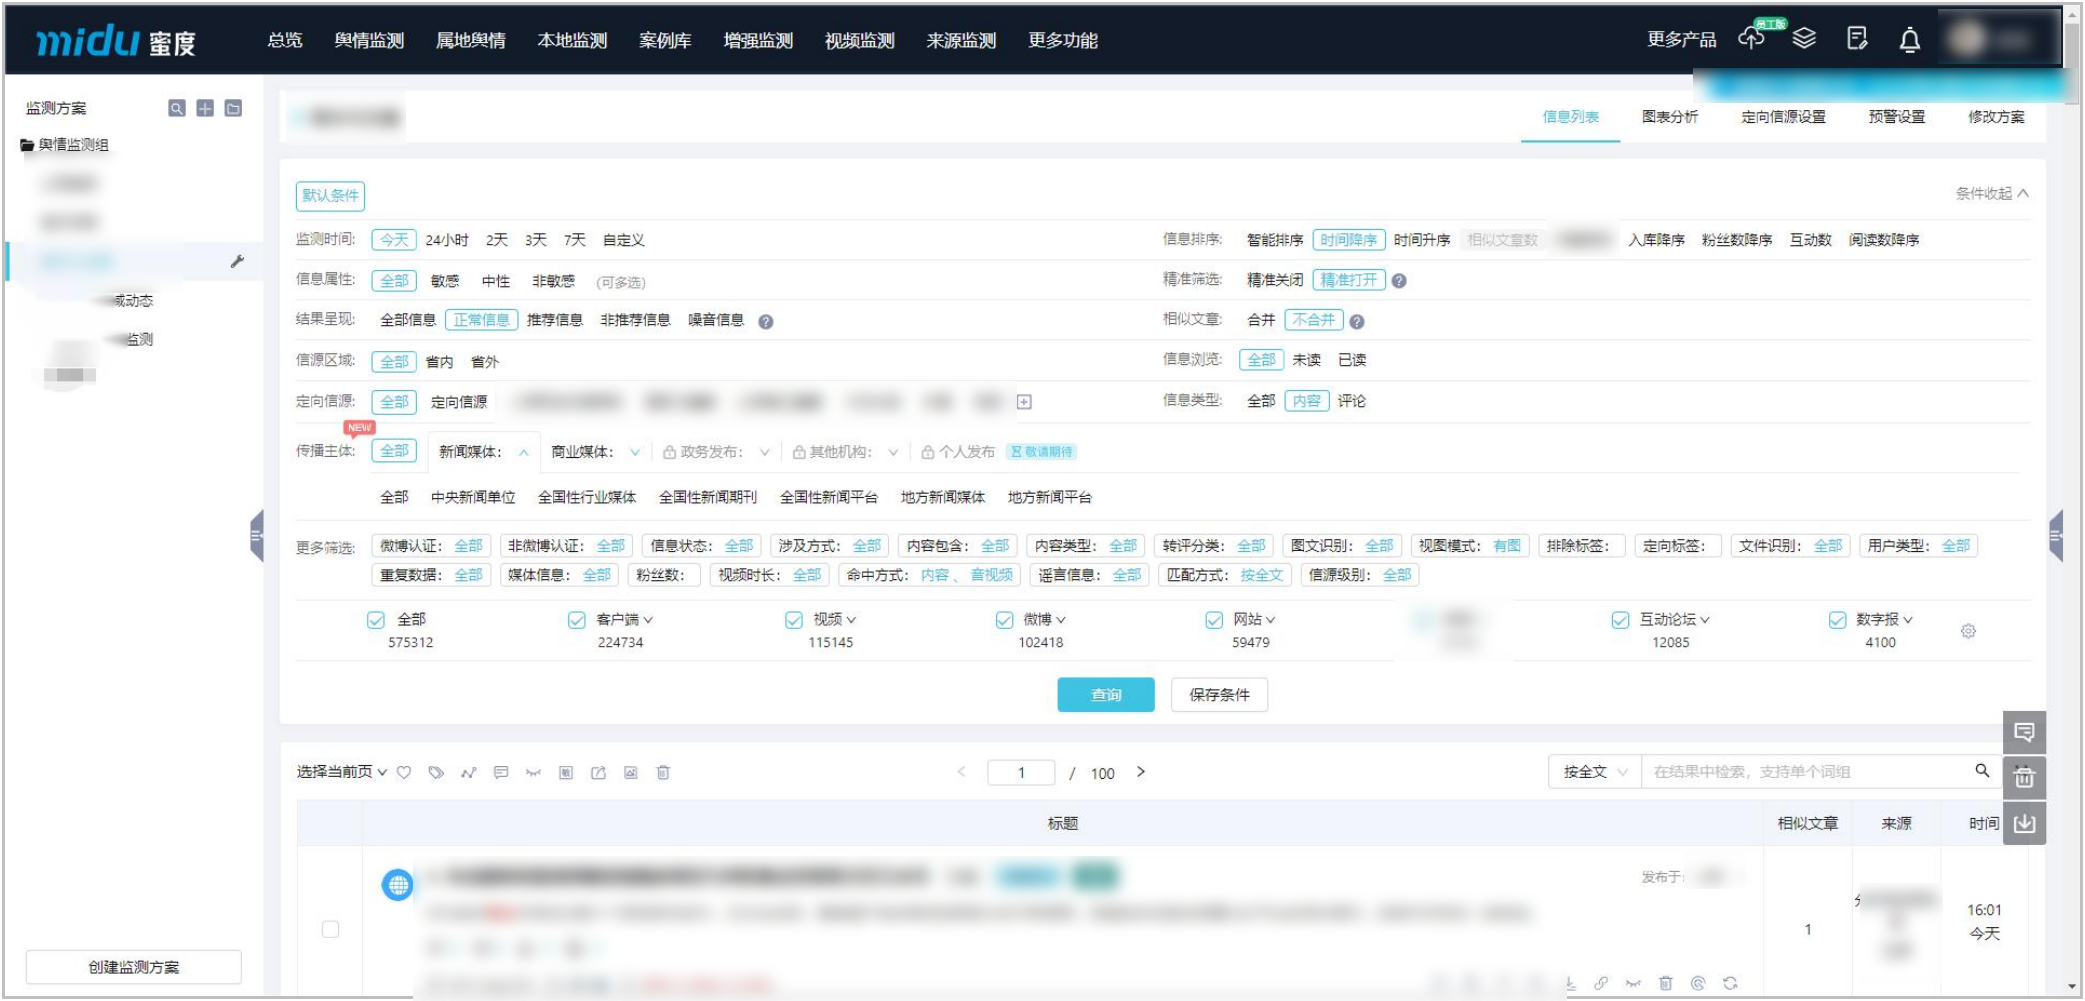Click the search magnifier in the result search box
The width and height of the screenshot is (2085, 1001).
pos(1982,770)
